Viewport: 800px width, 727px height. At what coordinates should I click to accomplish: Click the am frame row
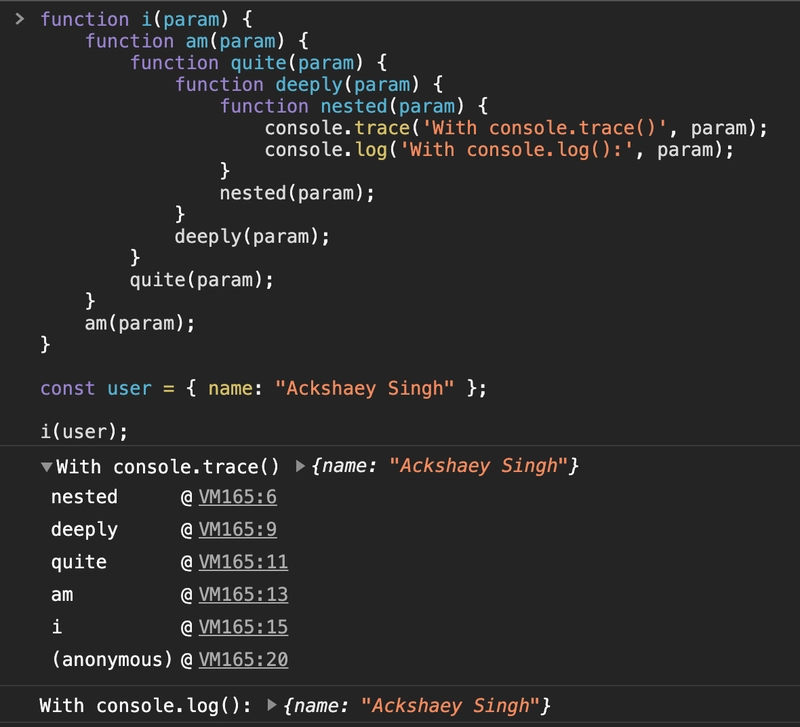62,594
